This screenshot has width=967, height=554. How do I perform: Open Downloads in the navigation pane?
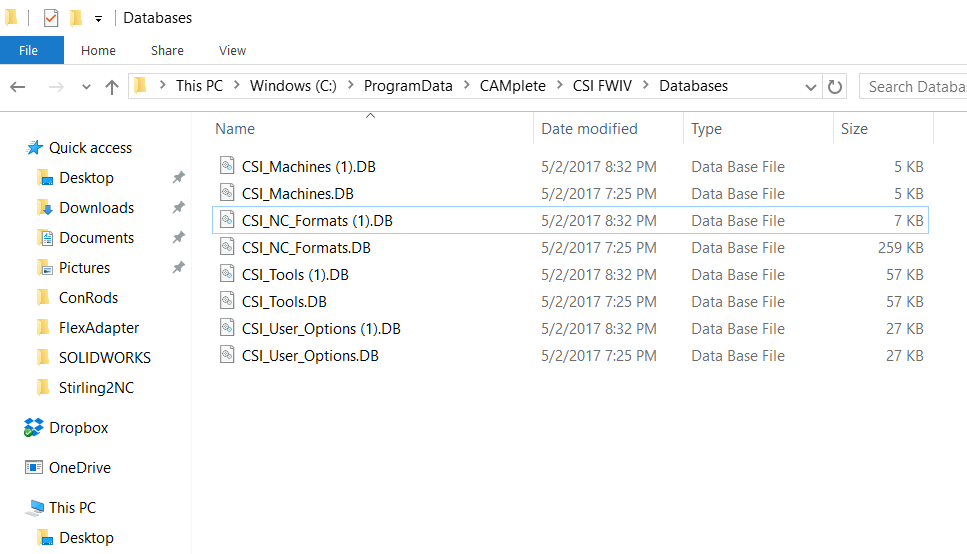pyautogui.click(x=96, y=208)
